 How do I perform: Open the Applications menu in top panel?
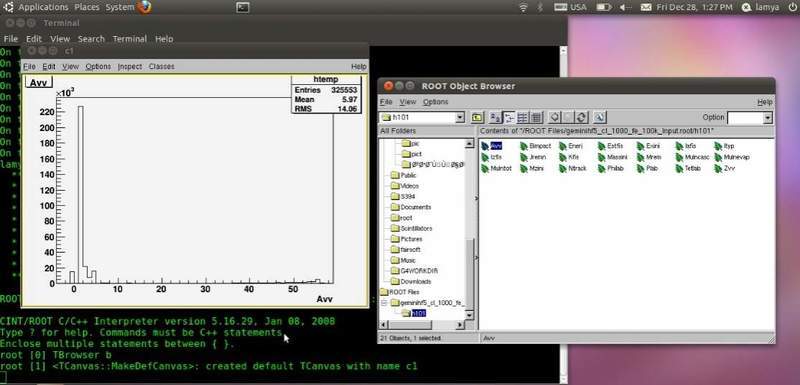43,7
